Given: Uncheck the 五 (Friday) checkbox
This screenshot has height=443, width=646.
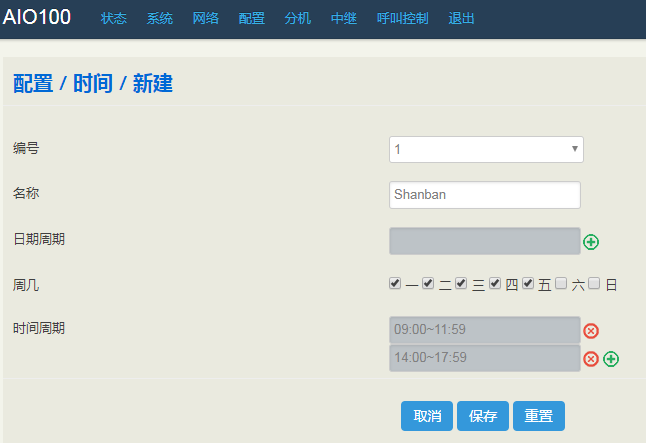Looking at the screenshot, I should [528, 283].
